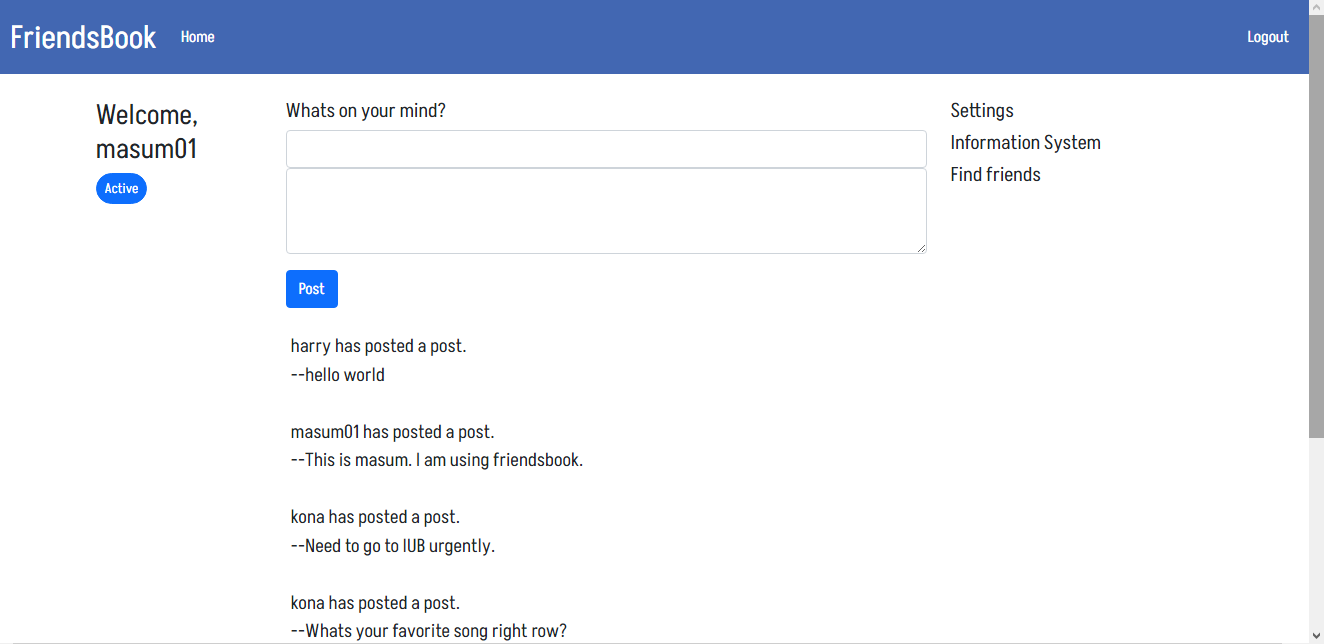Log out using the Logout link

(x=1267, y=37)
